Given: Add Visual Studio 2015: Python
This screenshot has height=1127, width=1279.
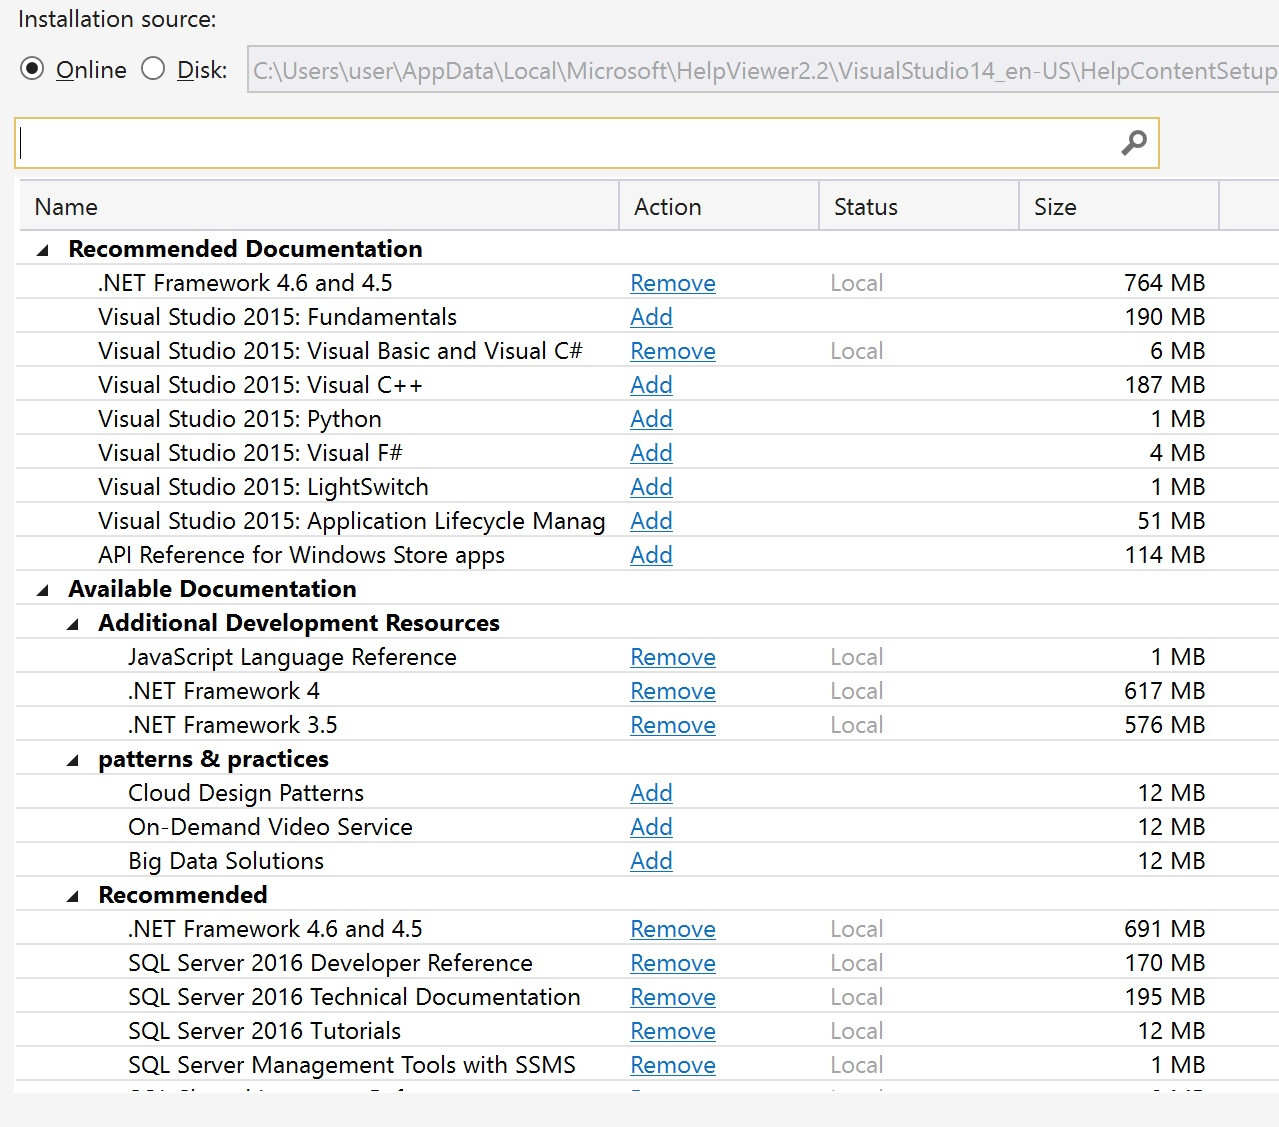Looking at the screenshot, I should (x=651, y=419).
